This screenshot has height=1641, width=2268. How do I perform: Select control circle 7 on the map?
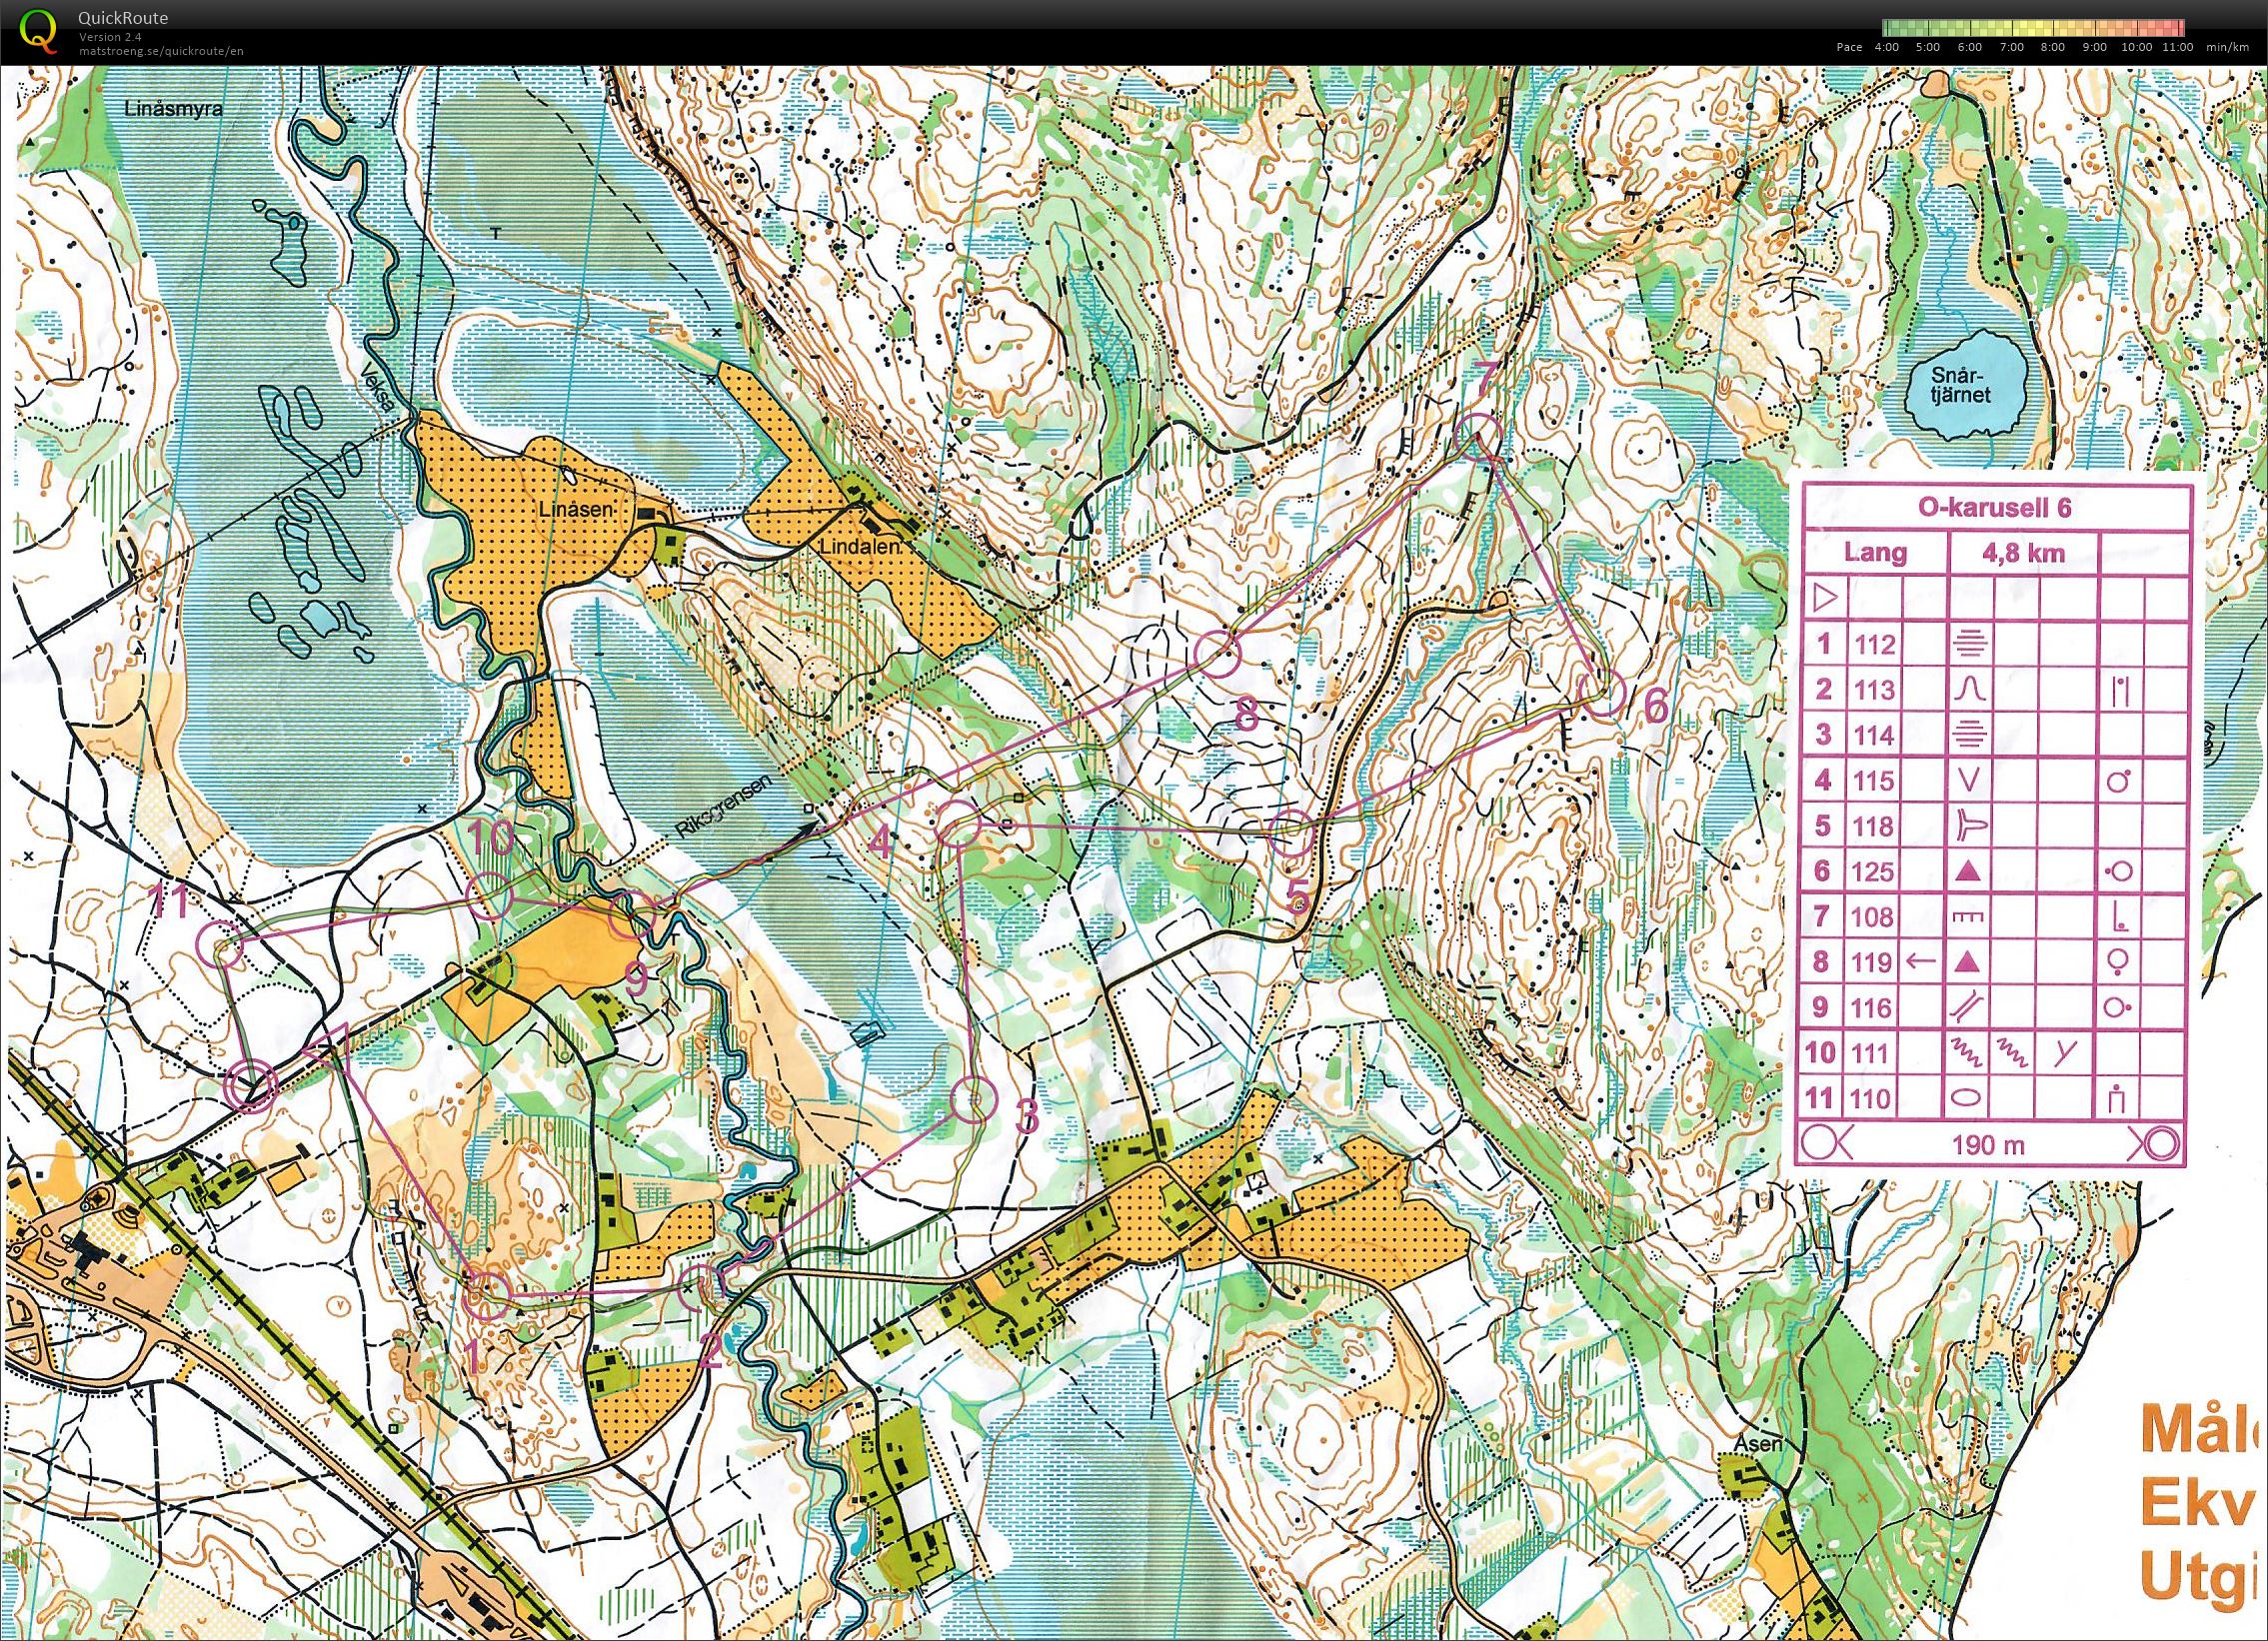pyautogui.click(x=1478, y=438)
